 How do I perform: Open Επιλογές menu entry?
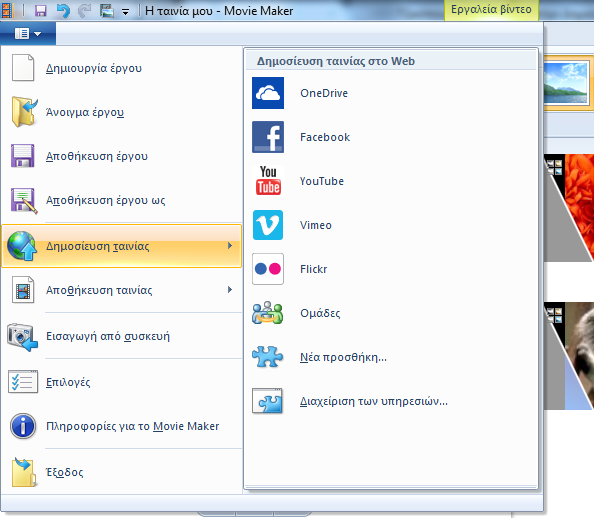pyautogui.click(x=122, y=382)
